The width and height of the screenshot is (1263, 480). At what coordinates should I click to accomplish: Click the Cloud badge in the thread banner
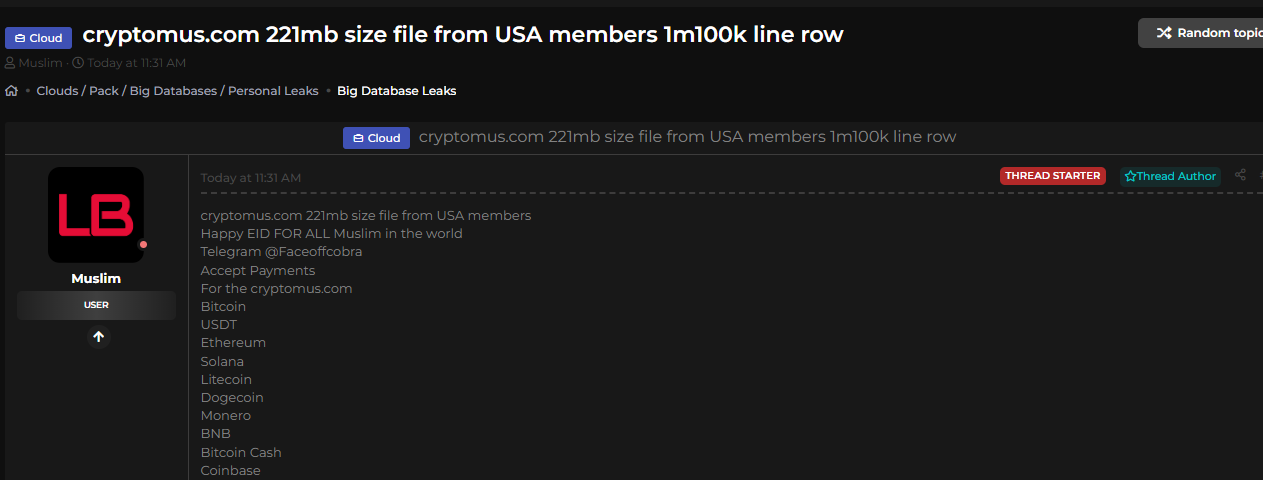[x=376, y=138]
